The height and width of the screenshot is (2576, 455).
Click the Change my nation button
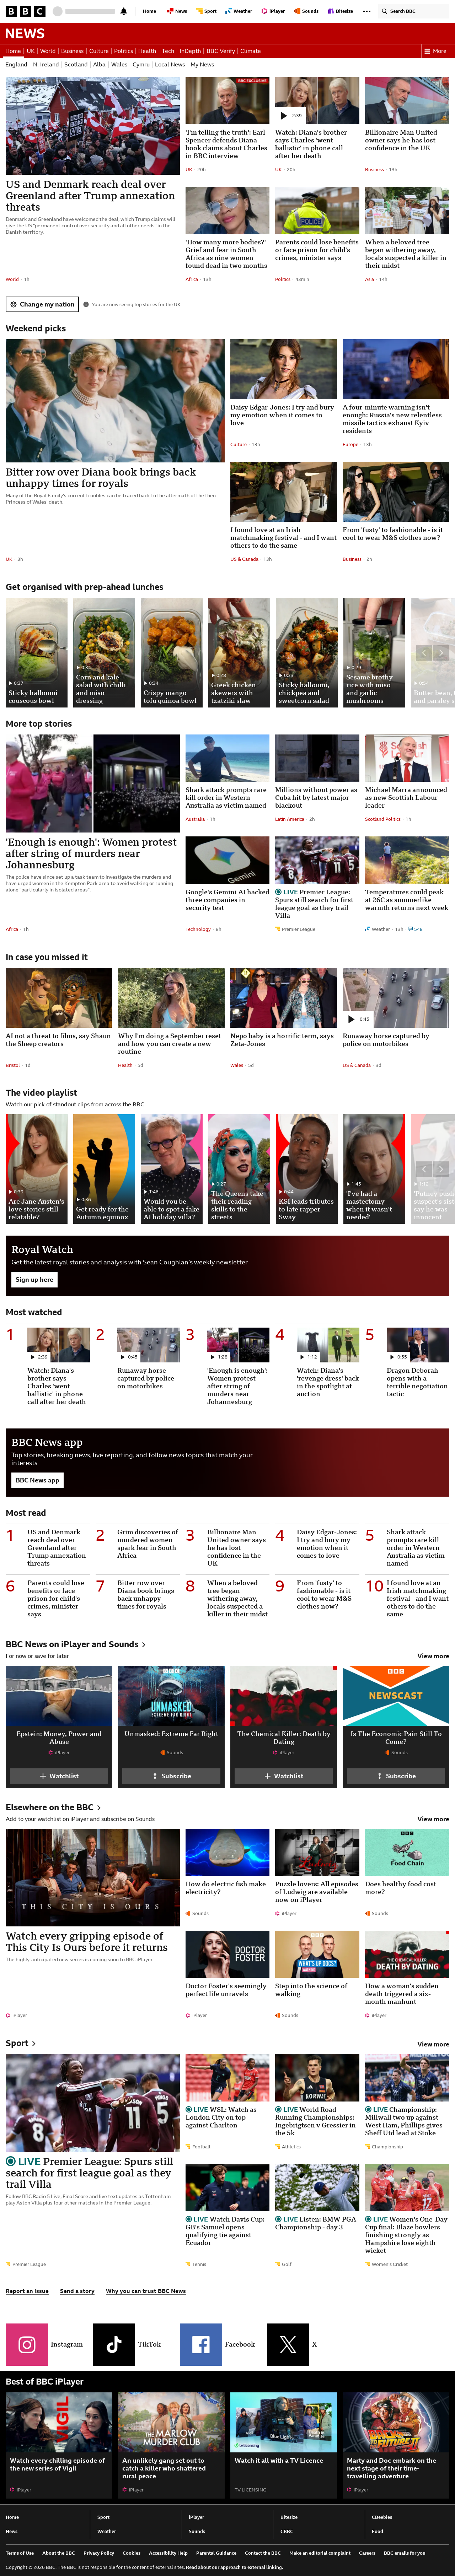coord(42,304)
